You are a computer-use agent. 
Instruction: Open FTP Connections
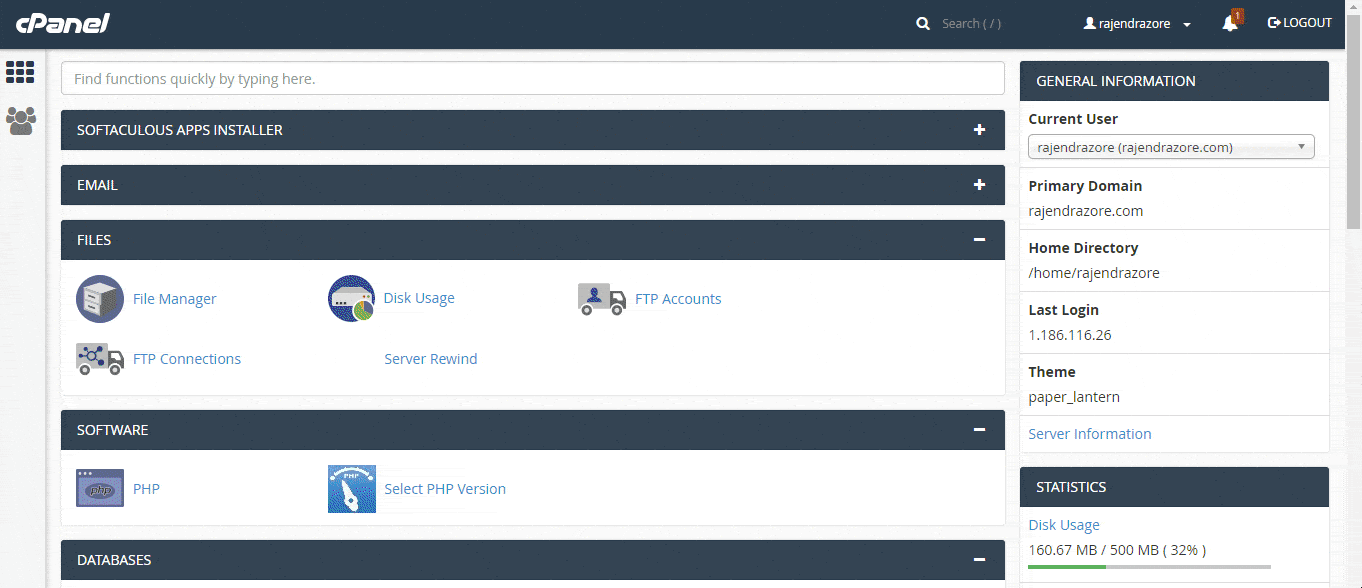pos(186,358)
